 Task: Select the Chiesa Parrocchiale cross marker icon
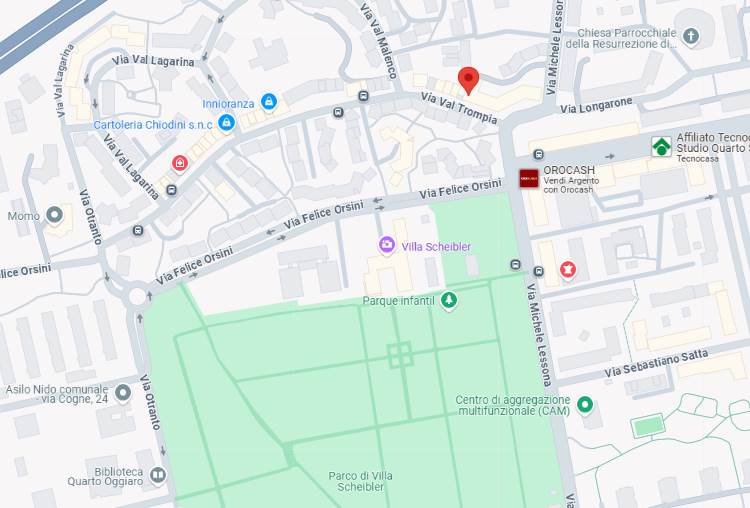pos(691,36)
